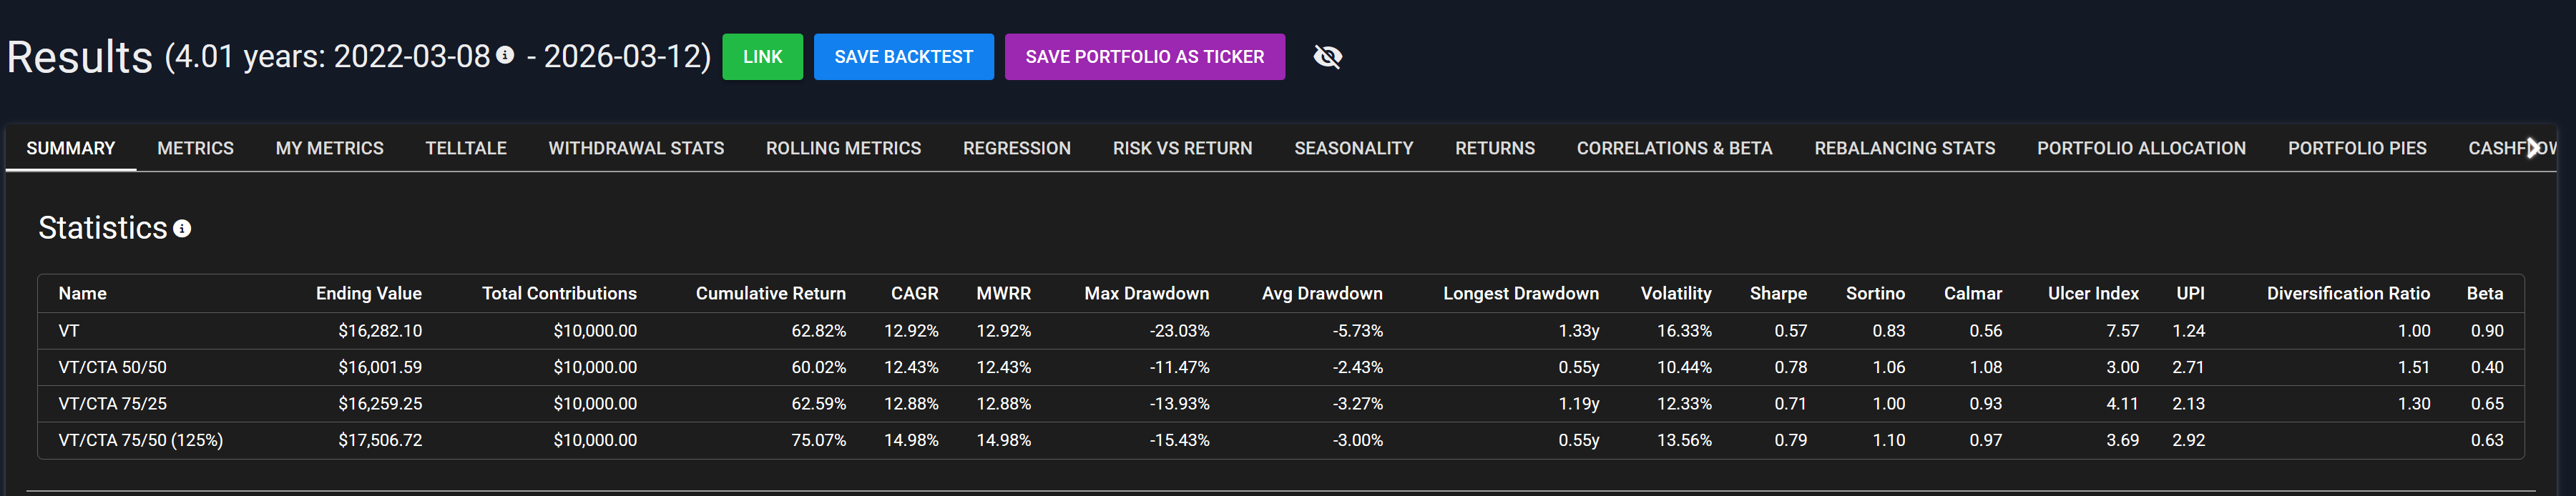The height and width of the screenshot is (496, 2576).
Task: Select the SEASONALITY tab
Action: (1353, 148)
